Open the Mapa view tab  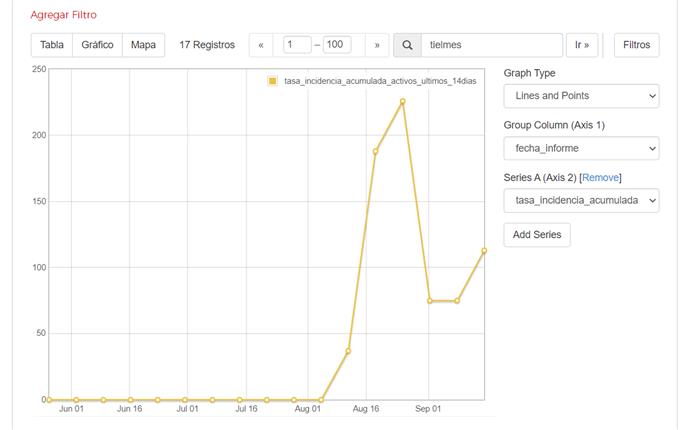pyautogui.click(x=143, y=45)
